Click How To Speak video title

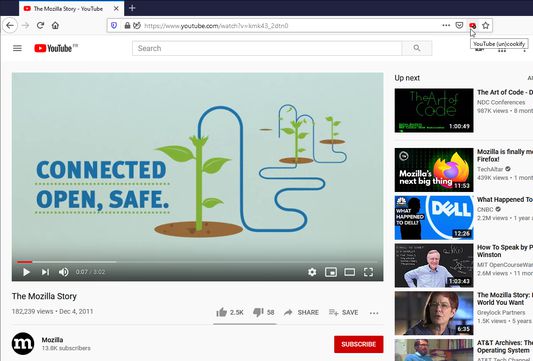(505, 251)
